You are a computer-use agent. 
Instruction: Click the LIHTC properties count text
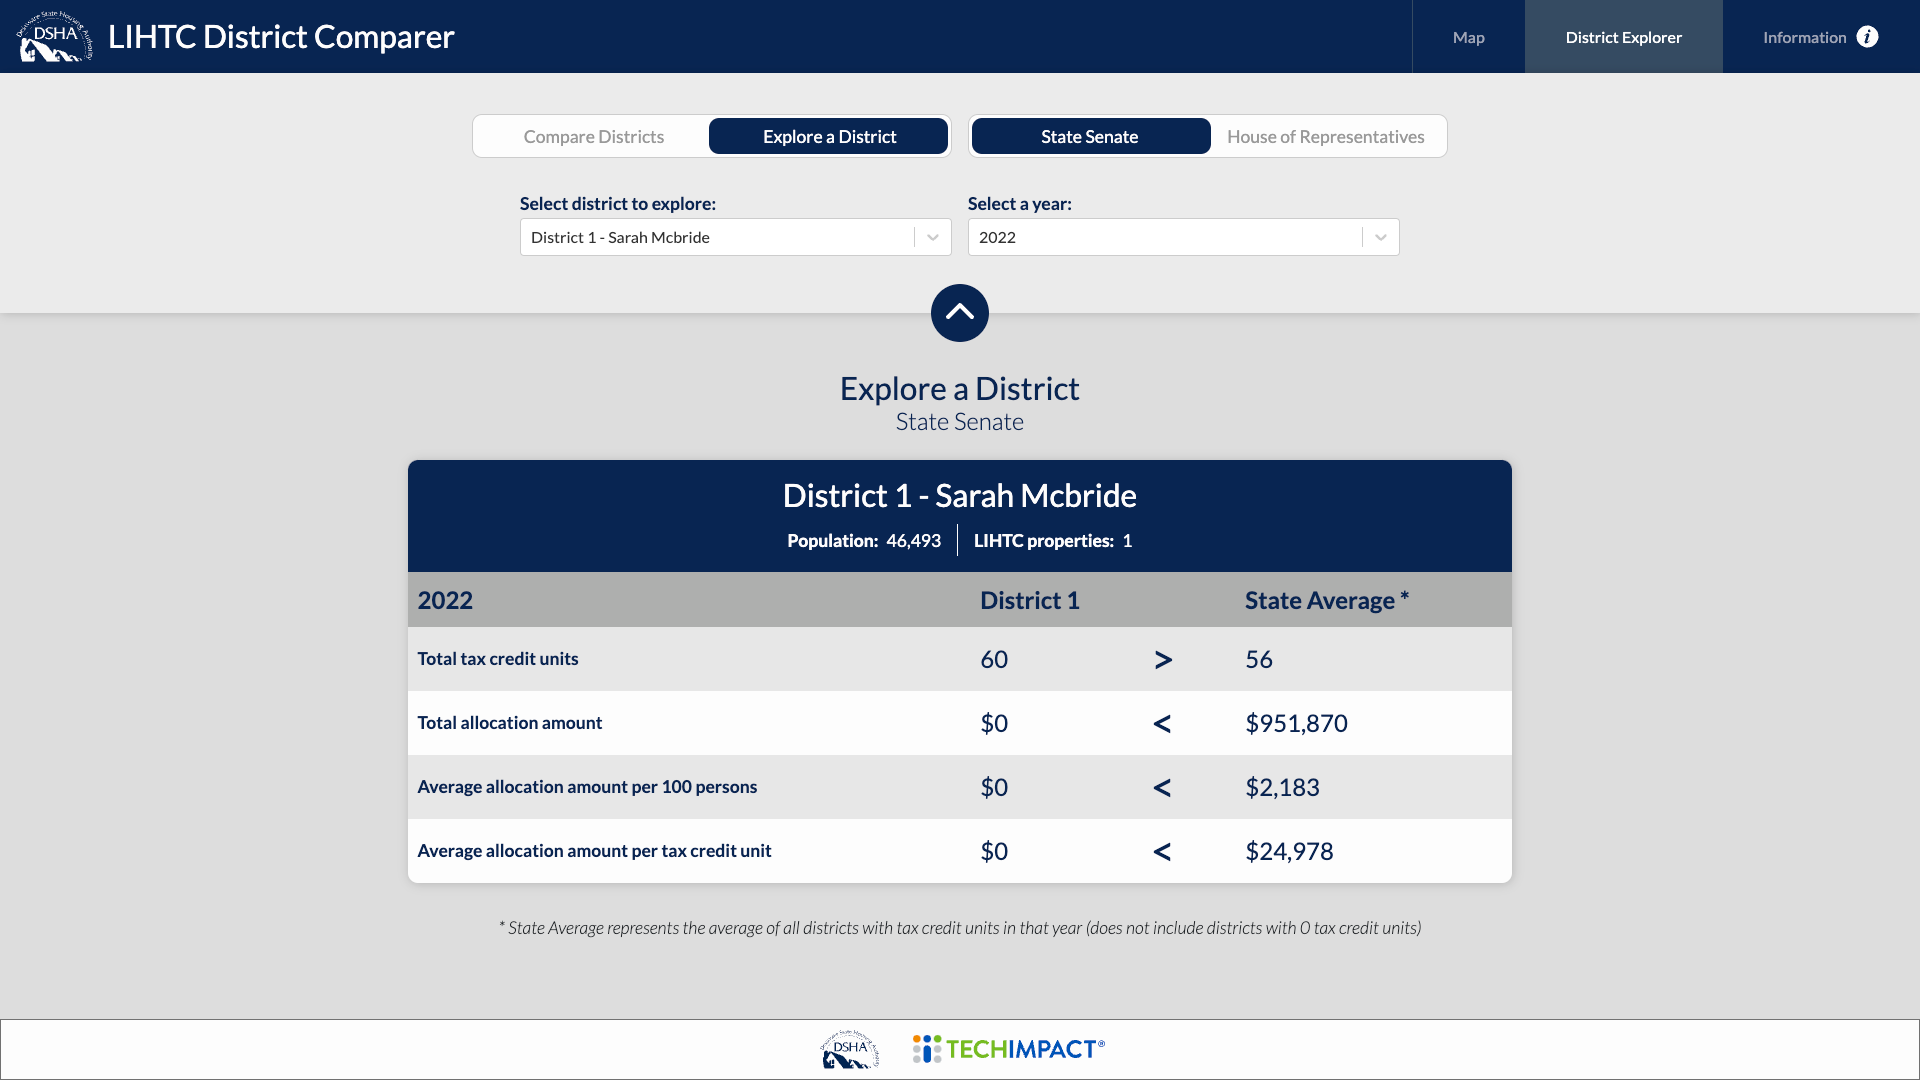[1053, 540]
